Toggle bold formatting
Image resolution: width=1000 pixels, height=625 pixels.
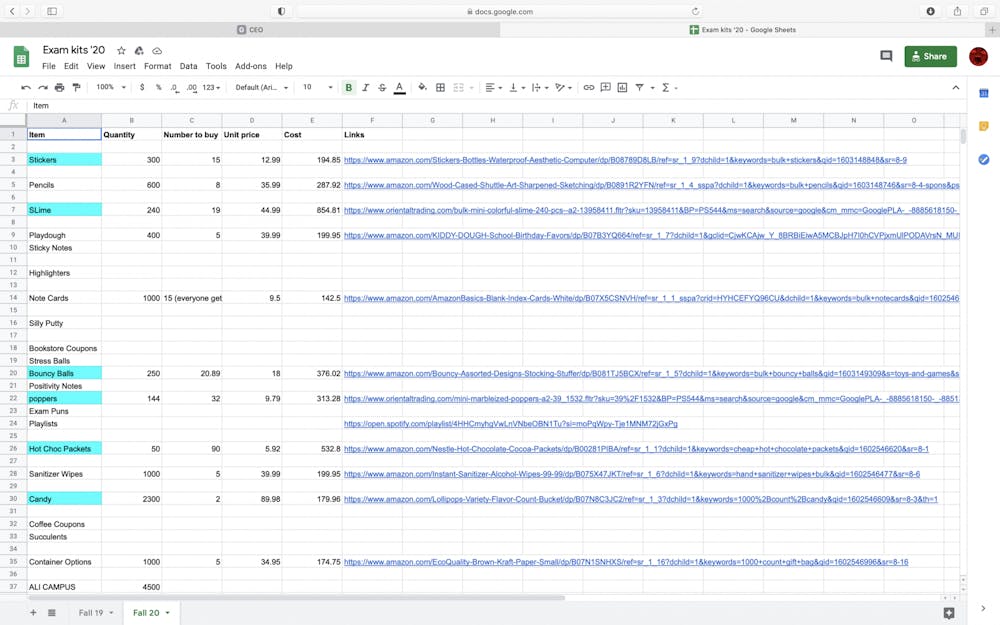349,88
